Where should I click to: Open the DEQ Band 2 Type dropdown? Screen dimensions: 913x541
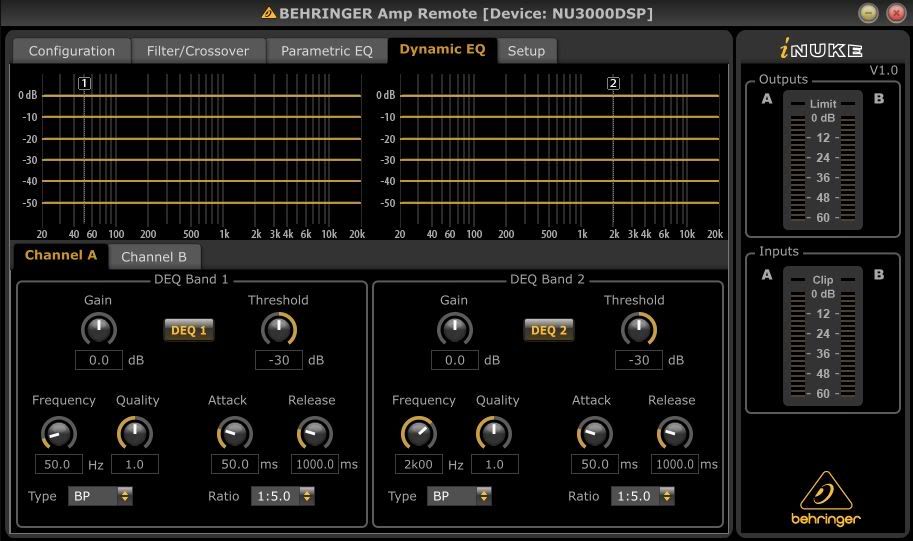(x=459, y=496)
